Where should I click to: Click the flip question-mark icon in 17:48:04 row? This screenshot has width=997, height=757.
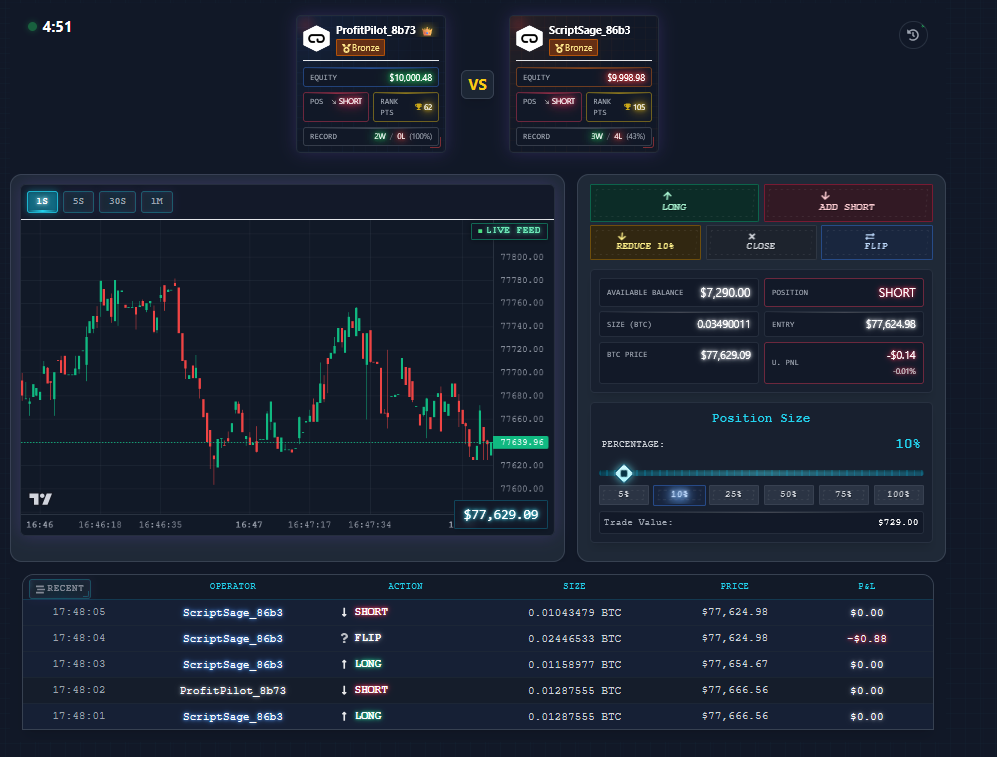tap(344, 638)
